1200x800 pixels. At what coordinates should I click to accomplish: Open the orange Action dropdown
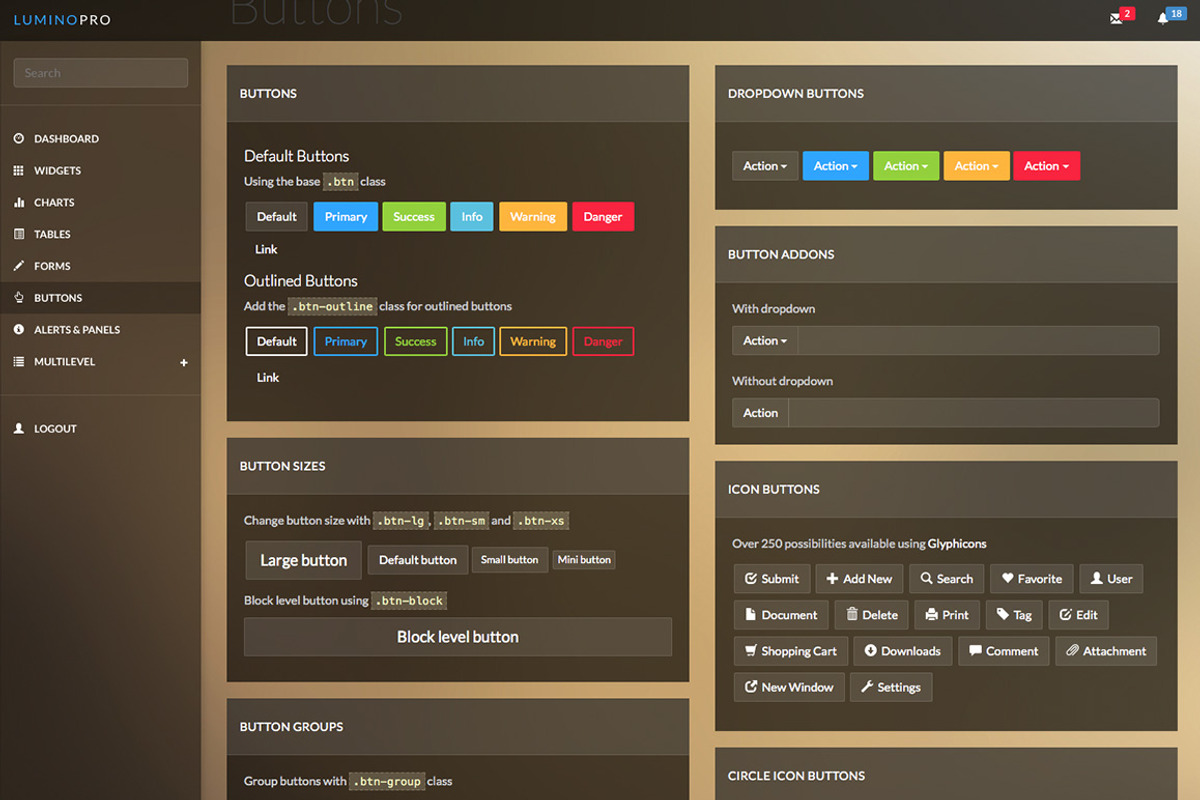pos(976,166)
